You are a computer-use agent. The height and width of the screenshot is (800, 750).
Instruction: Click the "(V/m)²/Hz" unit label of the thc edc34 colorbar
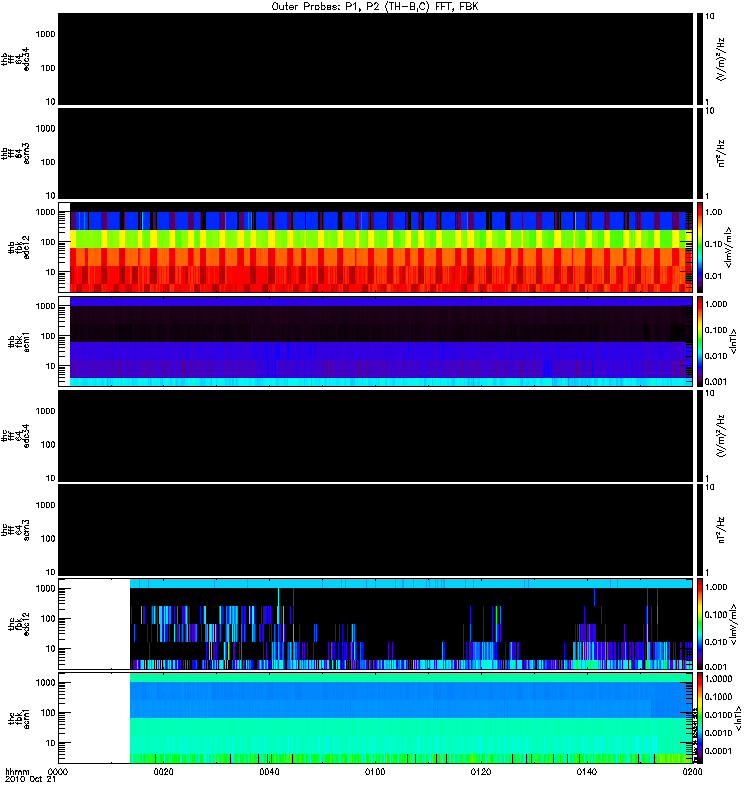point(721,436)
